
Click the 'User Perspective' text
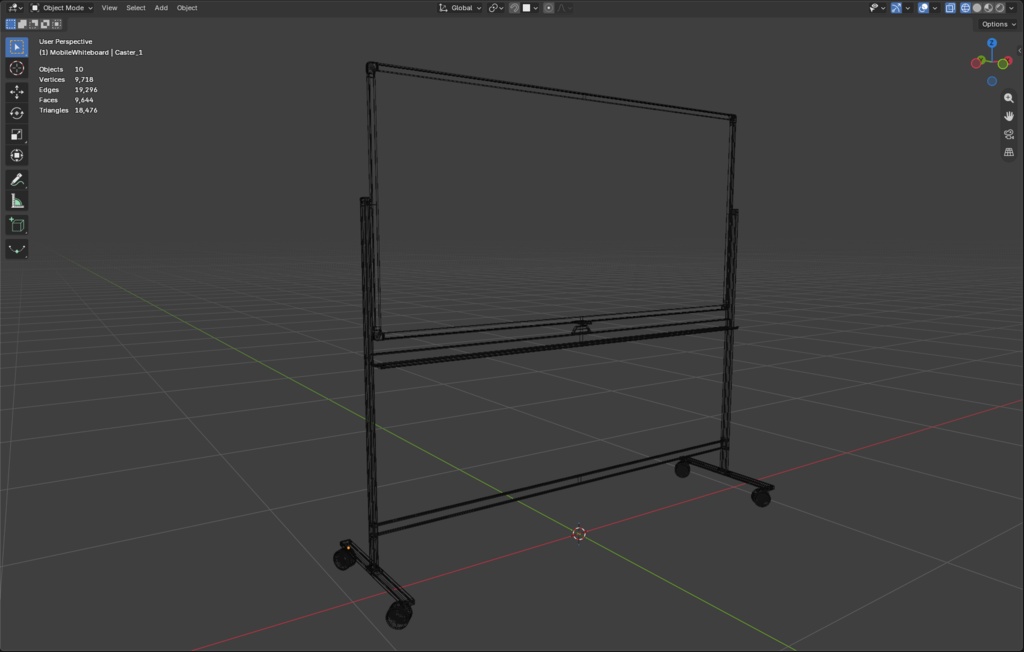point(65,42)
